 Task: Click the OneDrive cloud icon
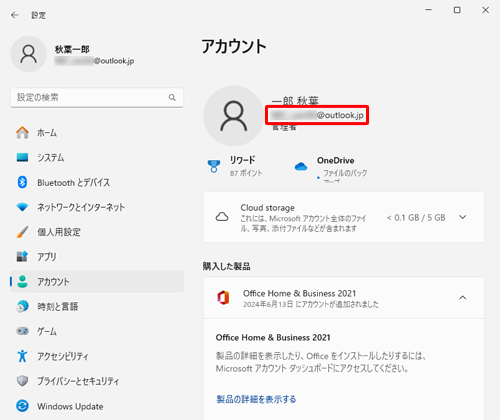301,166
